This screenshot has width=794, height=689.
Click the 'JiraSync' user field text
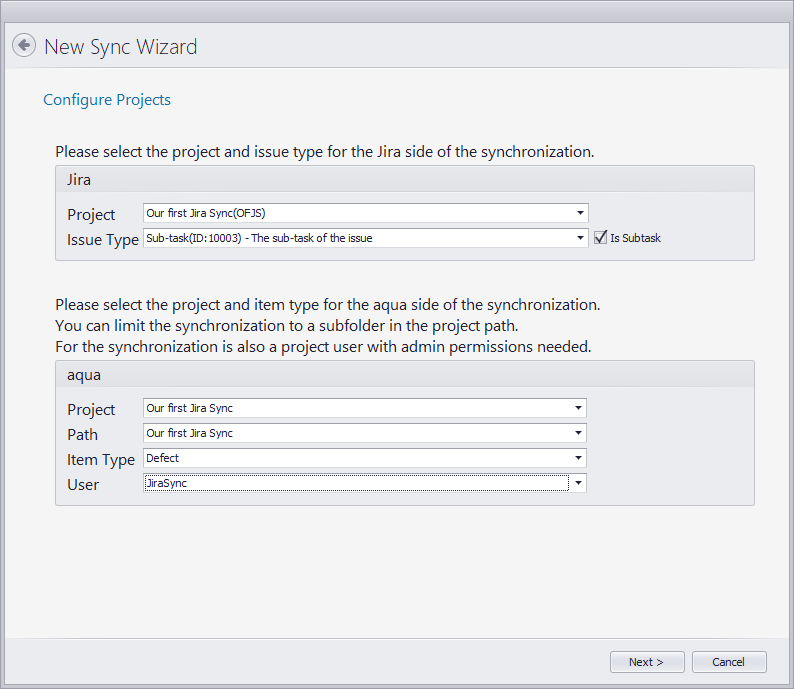click(x=167, y=483)
